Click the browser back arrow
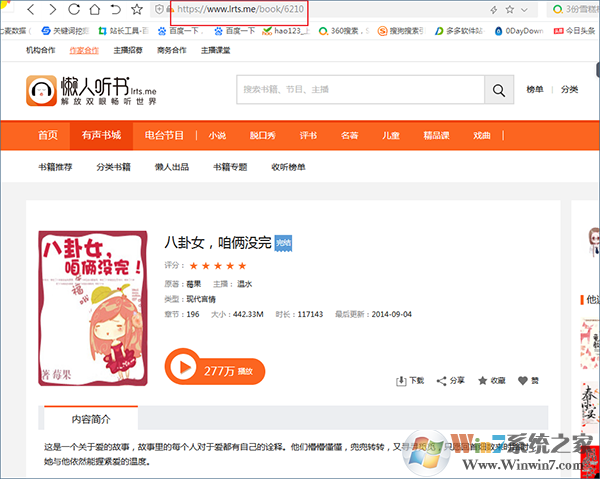 click(x=32, y=10)
